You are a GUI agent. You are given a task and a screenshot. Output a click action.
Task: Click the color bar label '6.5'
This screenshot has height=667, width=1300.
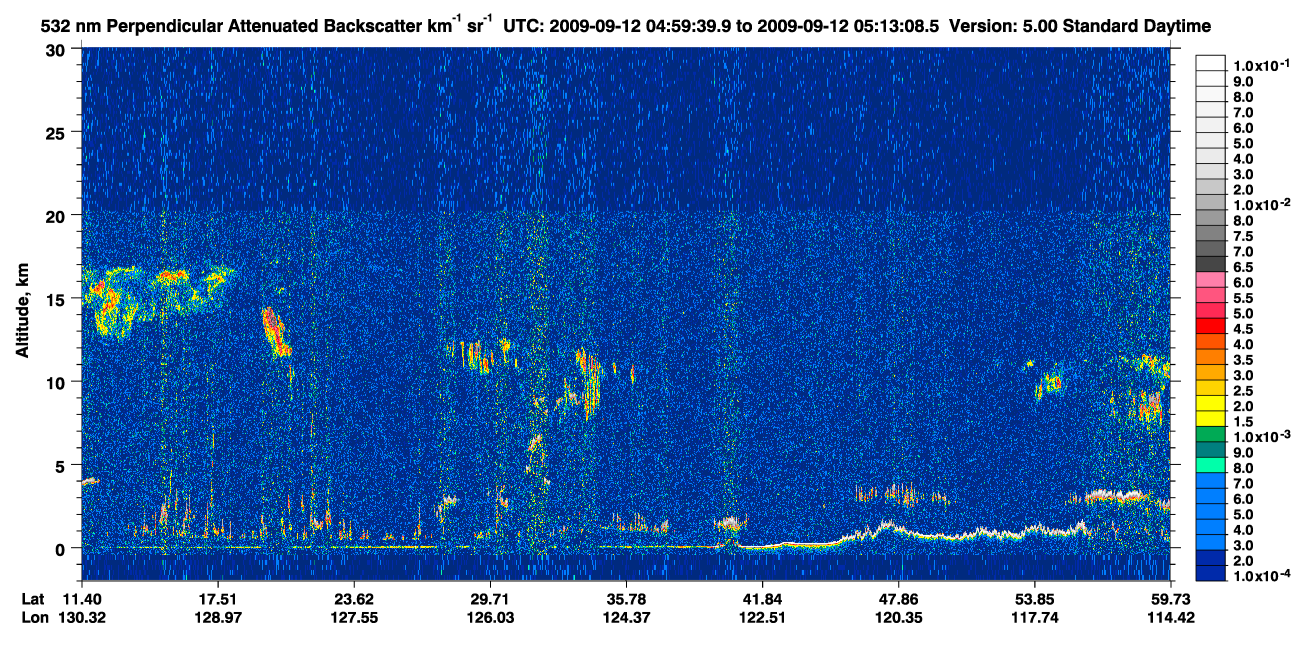1243,267
